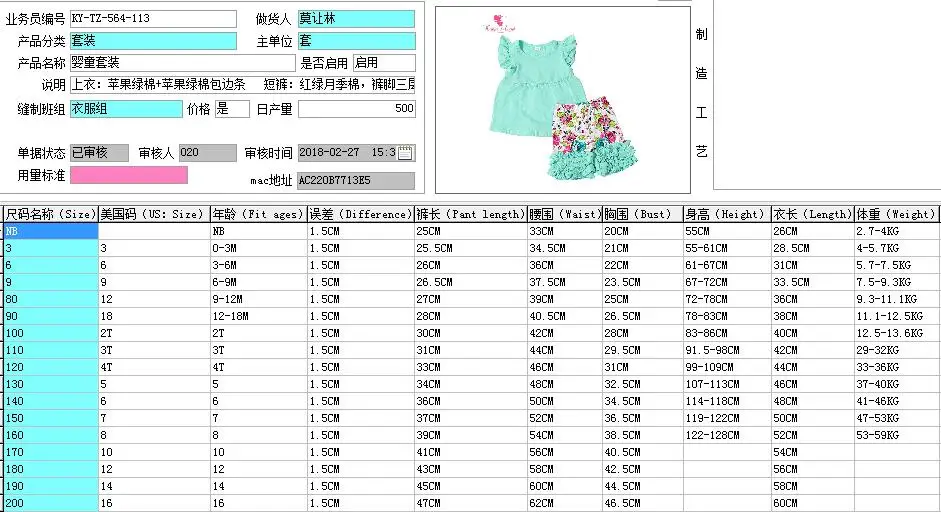Click the 制造工艺 vertical label
This screenshot has height=512, width=941.
701,93
